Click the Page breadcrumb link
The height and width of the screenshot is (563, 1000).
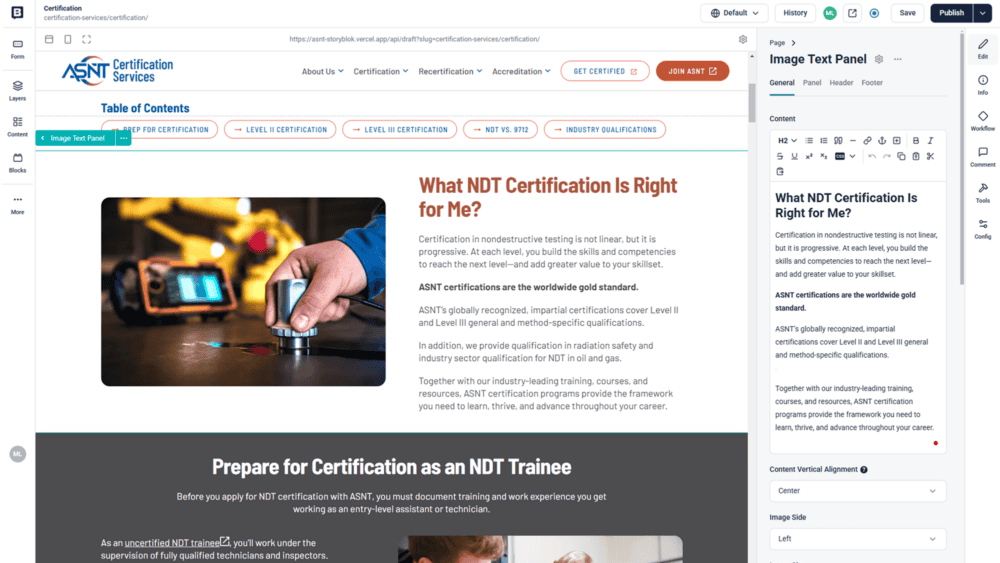coord(777,43)
